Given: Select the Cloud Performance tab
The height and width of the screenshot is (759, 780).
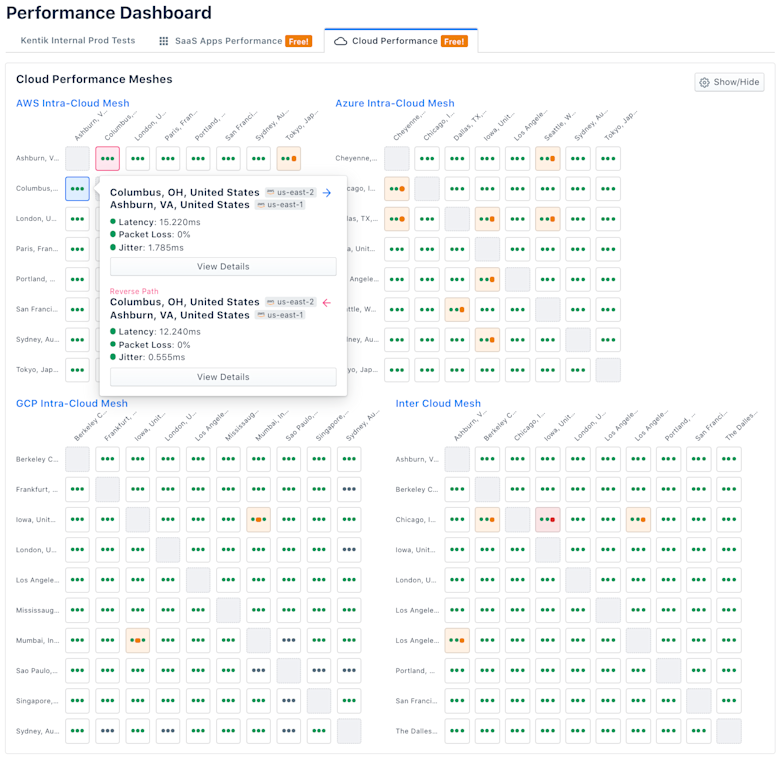Looking at the screenshot, I should [401, 41].
